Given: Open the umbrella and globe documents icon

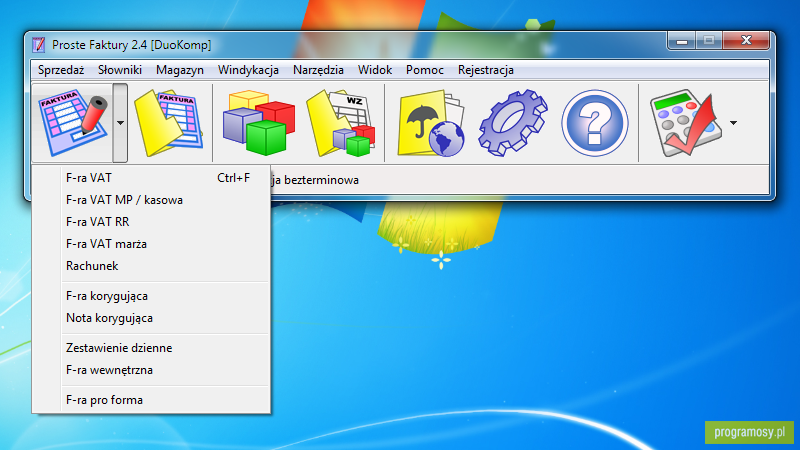Looking at the screenshot, I should click(431, 123).
